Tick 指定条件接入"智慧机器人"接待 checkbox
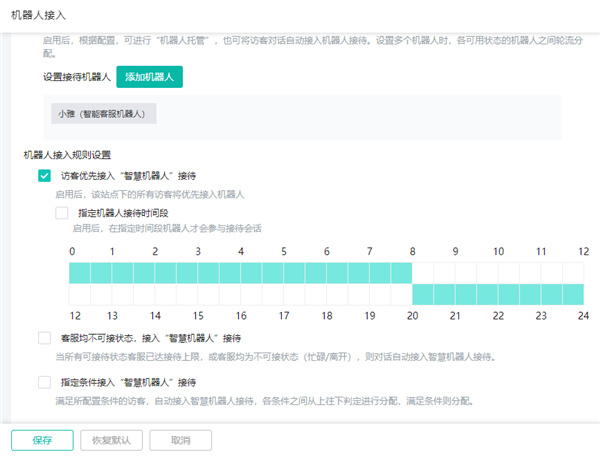Image resolution: width=600 pixels, height=456 pixels. 44,382
